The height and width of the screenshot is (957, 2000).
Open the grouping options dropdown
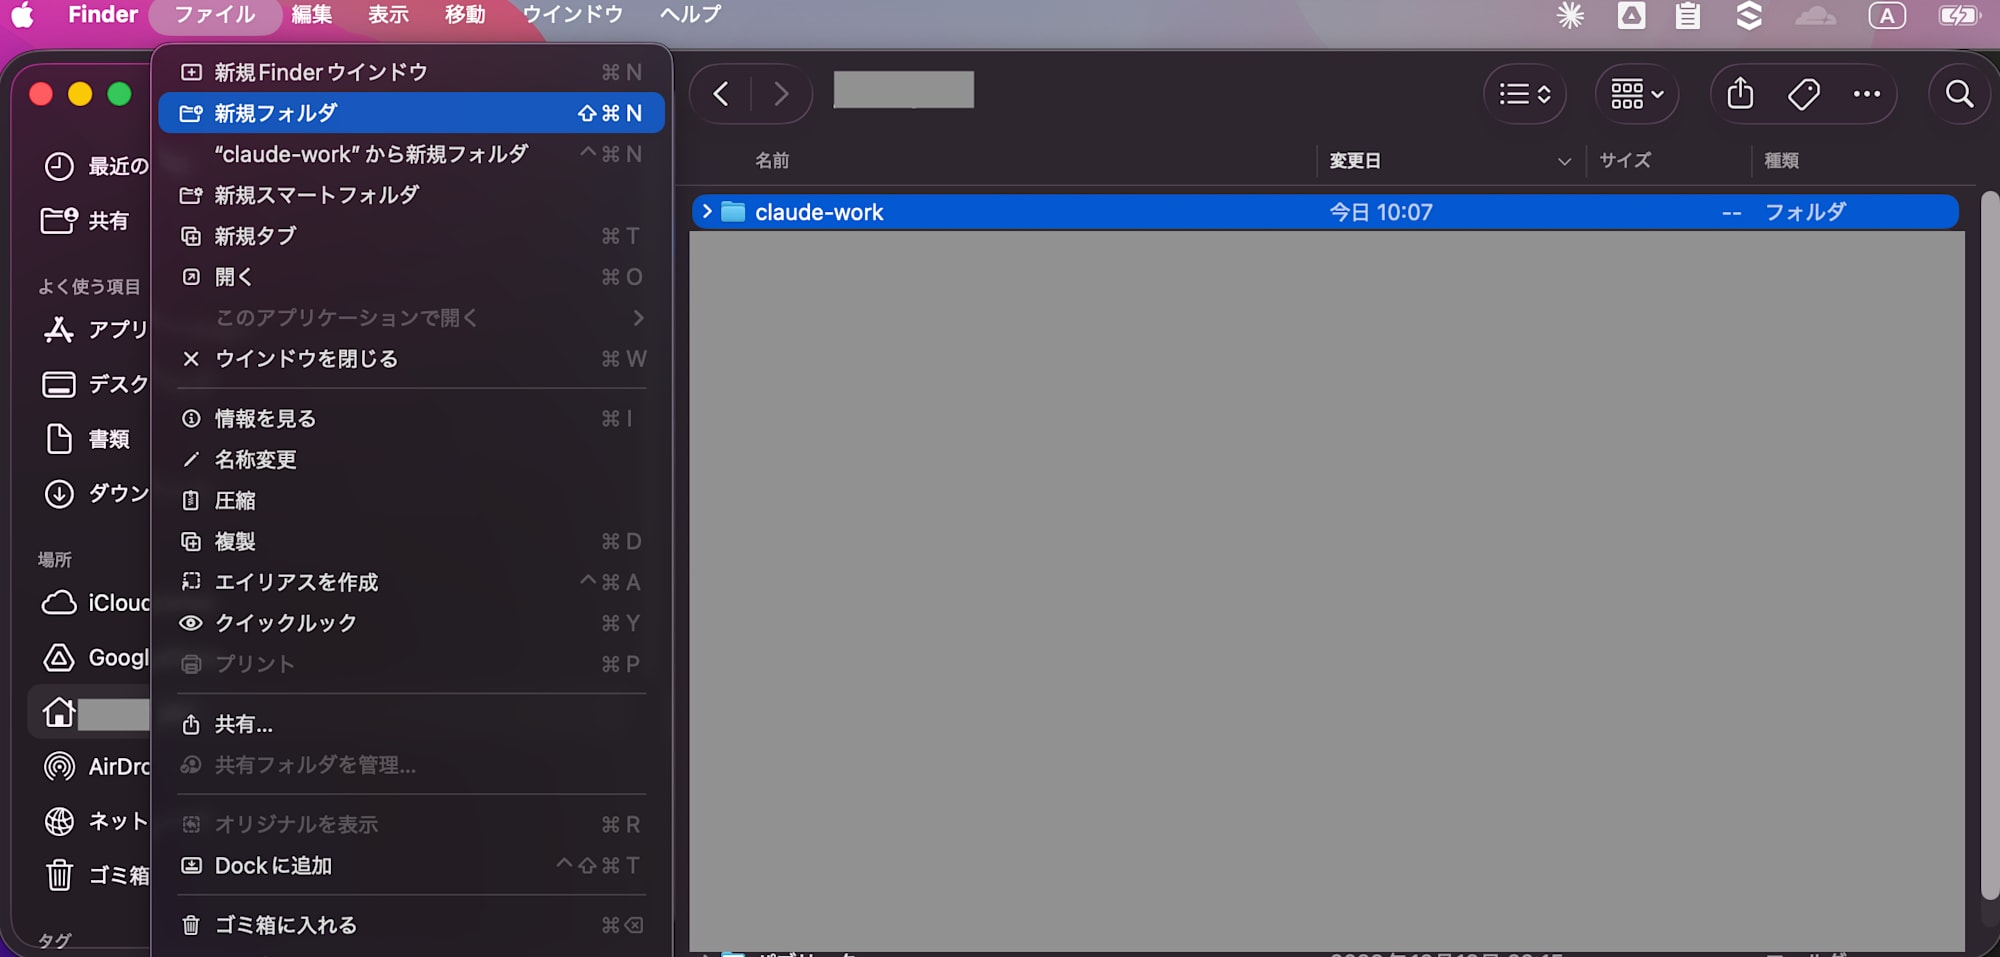click(x=1636, y=94)
